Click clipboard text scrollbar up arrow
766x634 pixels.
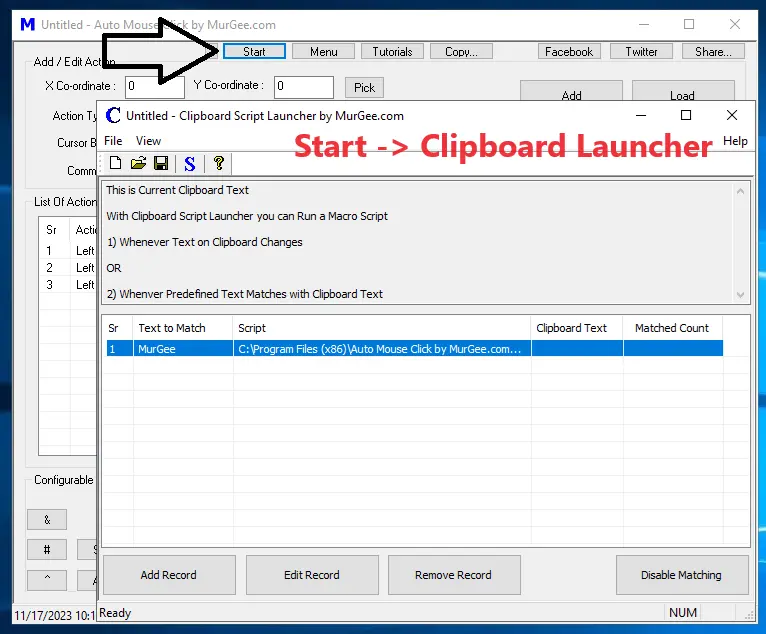(x=741, y=191)
